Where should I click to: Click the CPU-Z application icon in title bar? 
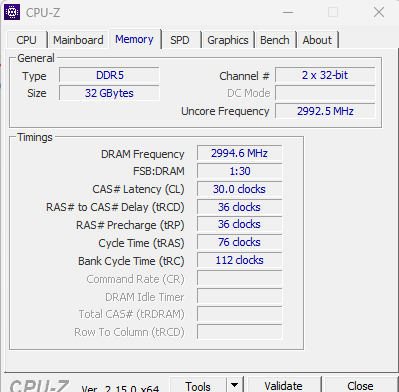(12, 12)
